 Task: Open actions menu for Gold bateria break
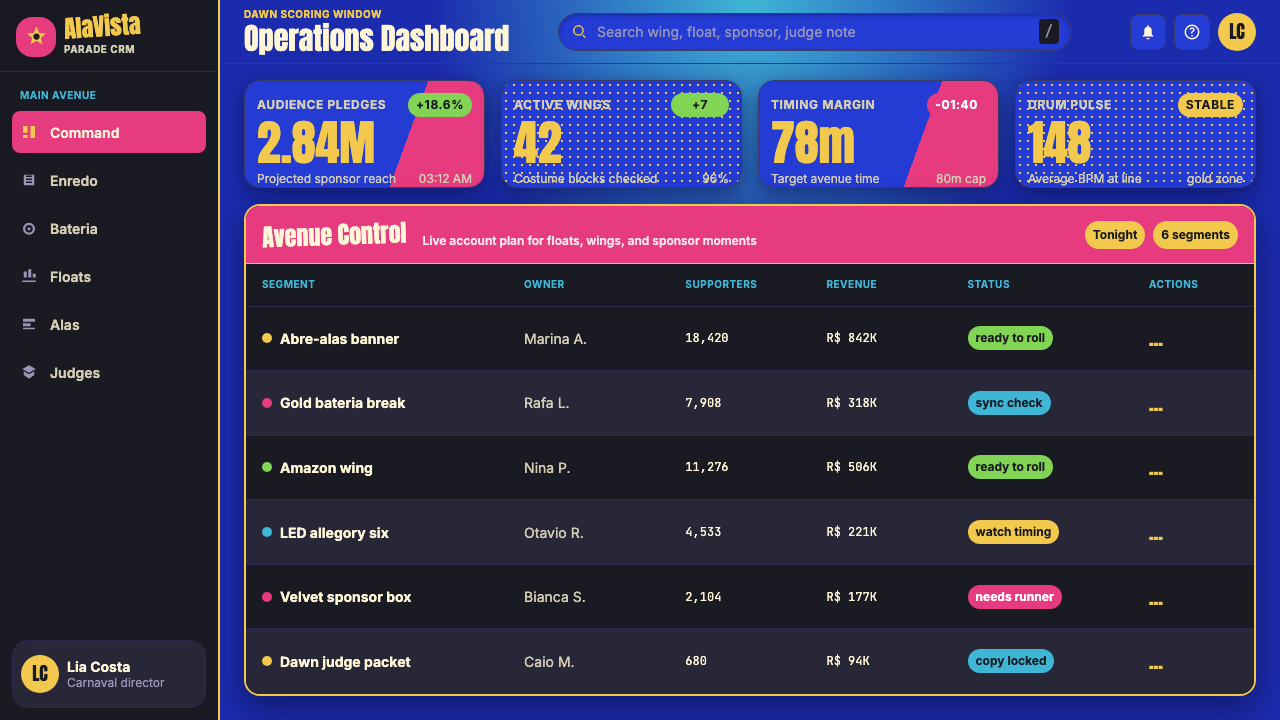(x=1156, y=408)
